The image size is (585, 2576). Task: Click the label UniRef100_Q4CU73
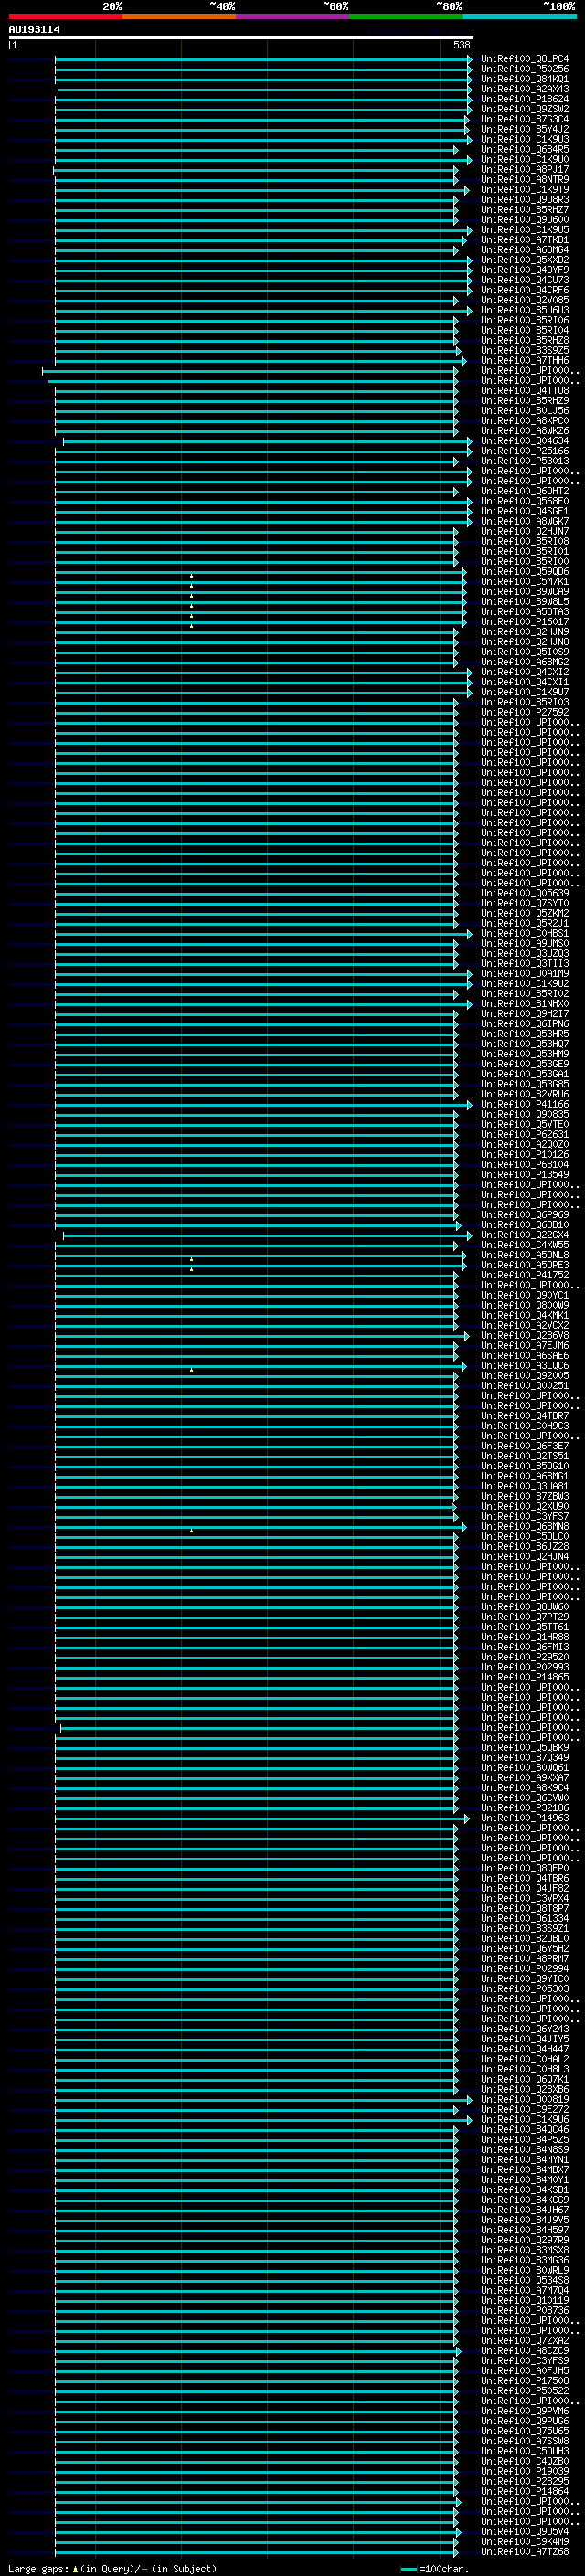pyautogui.click(x=524, y=280)
